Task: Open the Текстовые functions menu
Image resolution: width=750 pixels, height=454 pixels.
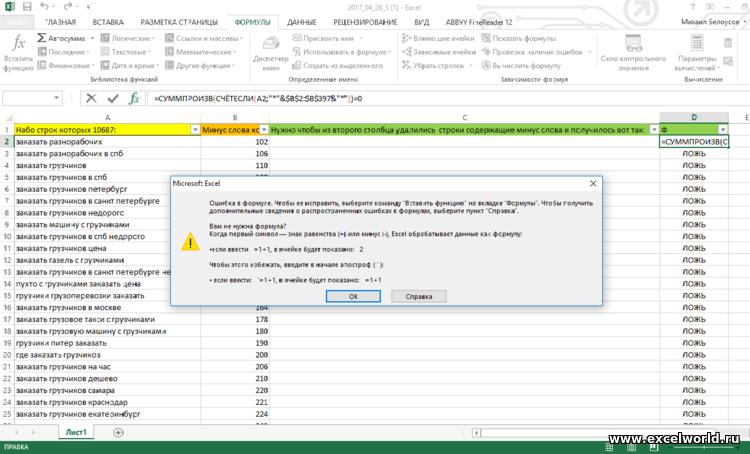Action: [x=126, y=52]
